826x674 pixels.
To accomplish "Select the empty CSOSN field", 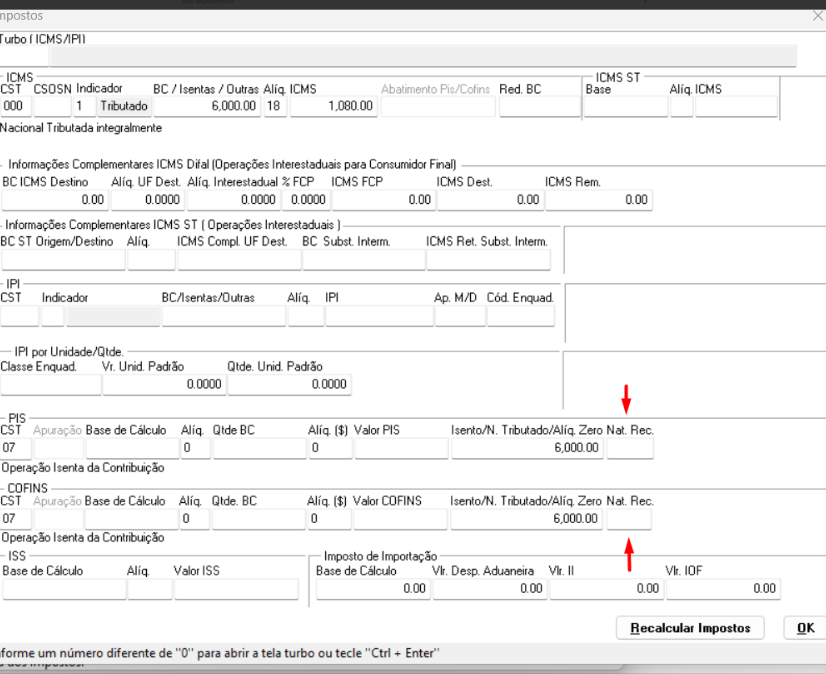I will (x=52, y=106).
